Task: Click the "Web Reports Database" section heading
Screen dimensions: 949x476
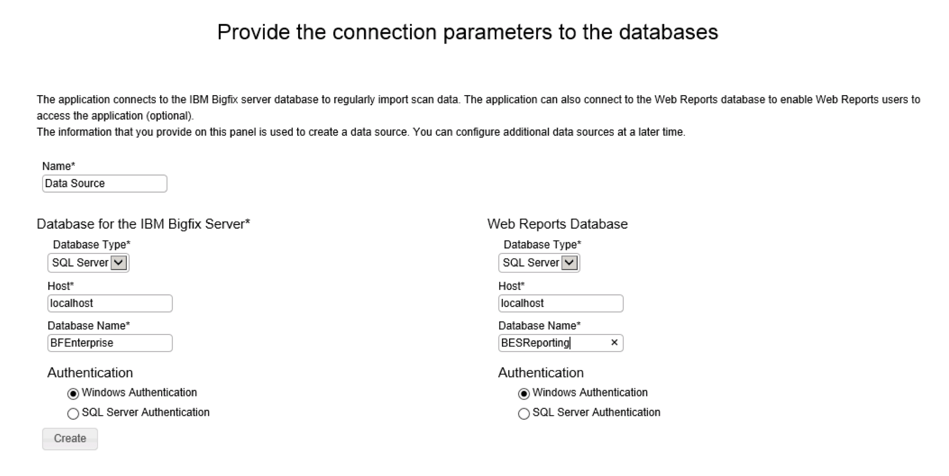Action: click(557, 224)
